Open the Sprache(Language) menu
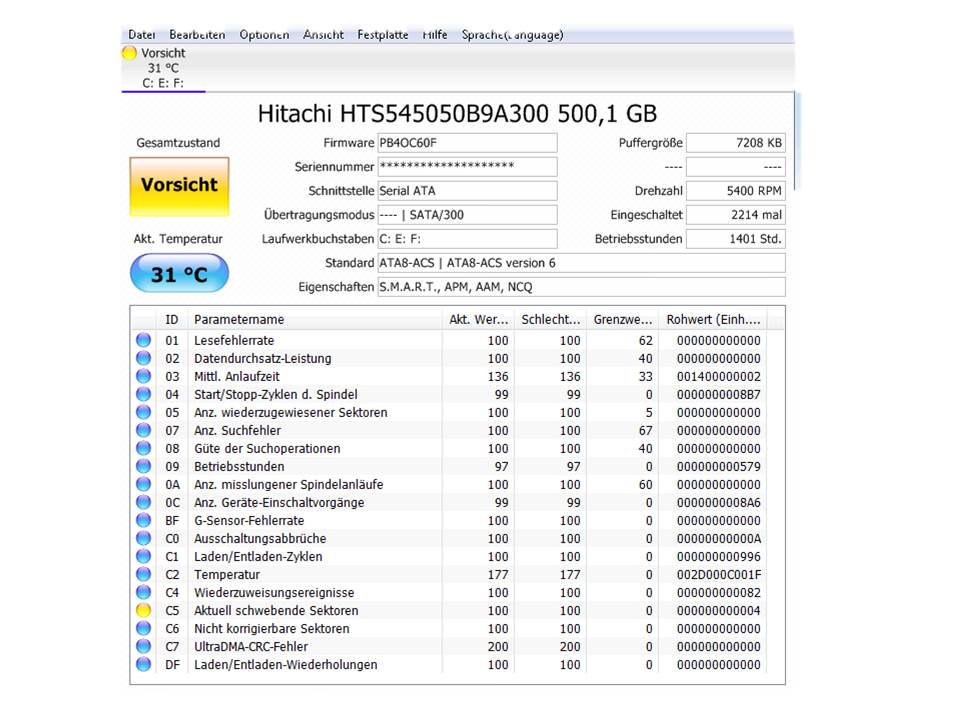Image resolution: width=960 pixels, height=720 pixels. (x=512, y=35)
